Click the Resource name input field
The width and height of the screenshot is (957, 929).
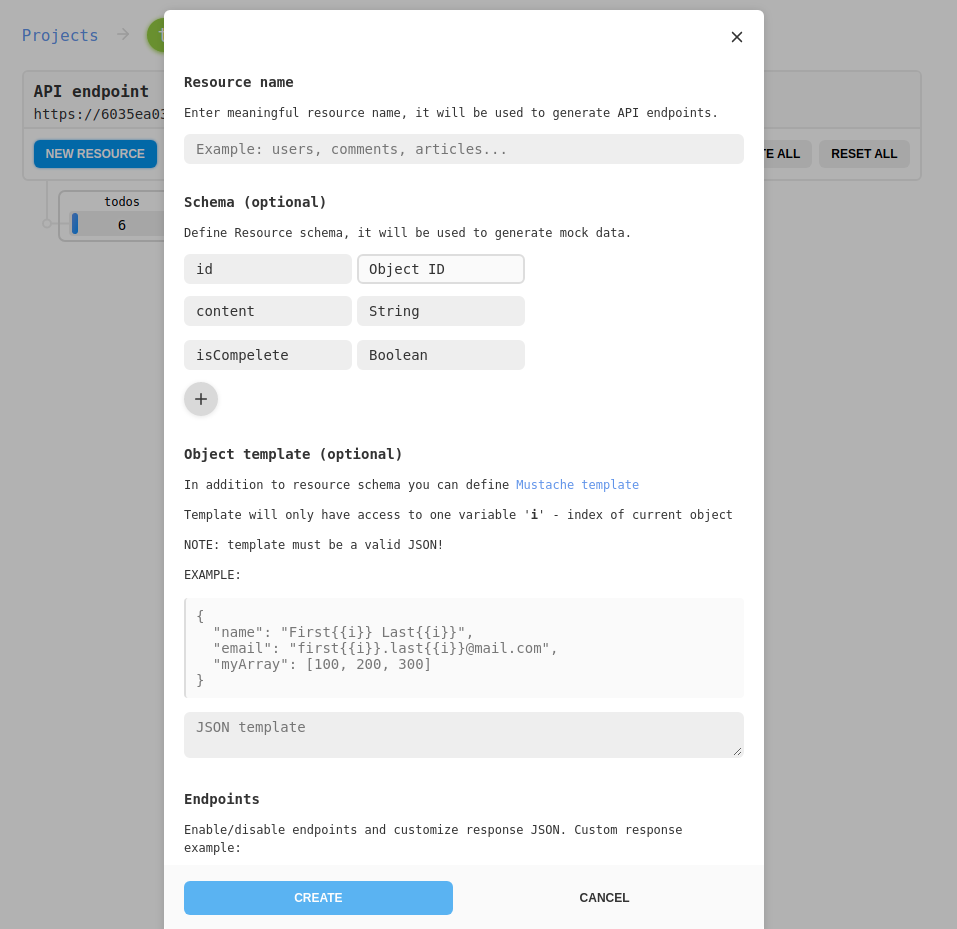(x=464, y=149)
